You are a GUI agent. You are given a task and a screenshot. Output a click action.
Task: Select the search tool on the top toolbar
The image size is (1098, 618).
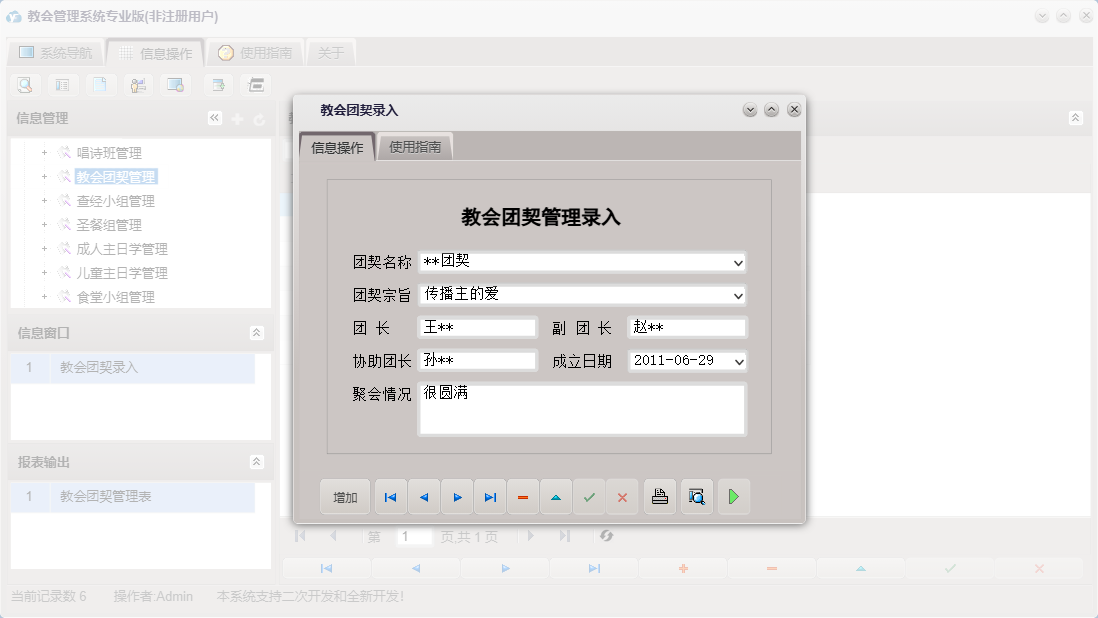pos(22,85)
